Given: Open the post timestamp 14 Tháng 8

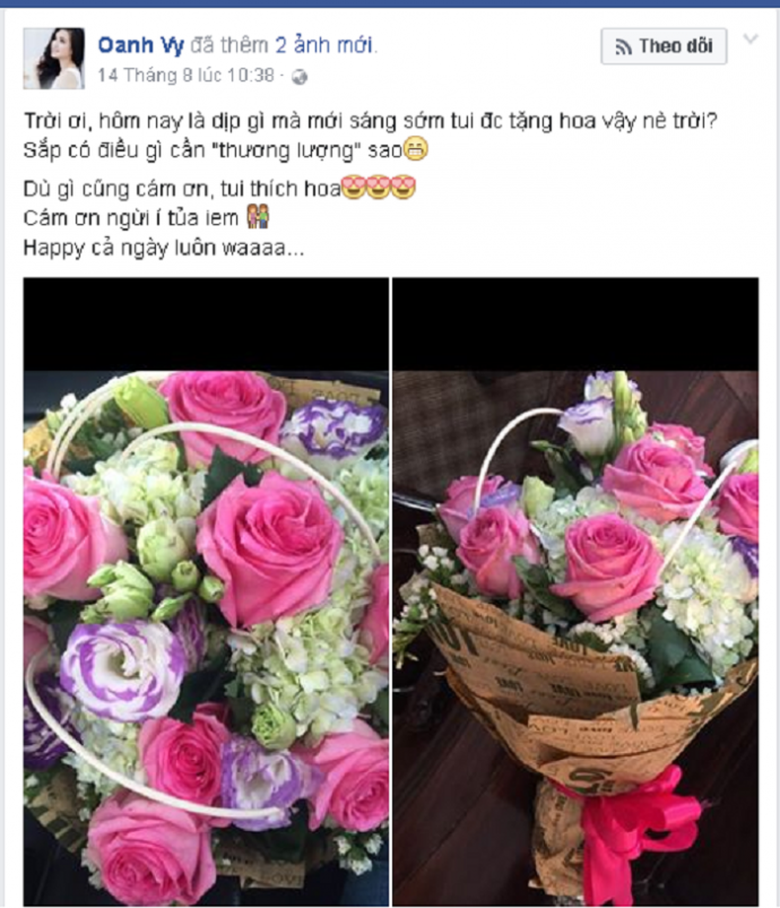Looking at the screenshot, I should coord(185,75).
